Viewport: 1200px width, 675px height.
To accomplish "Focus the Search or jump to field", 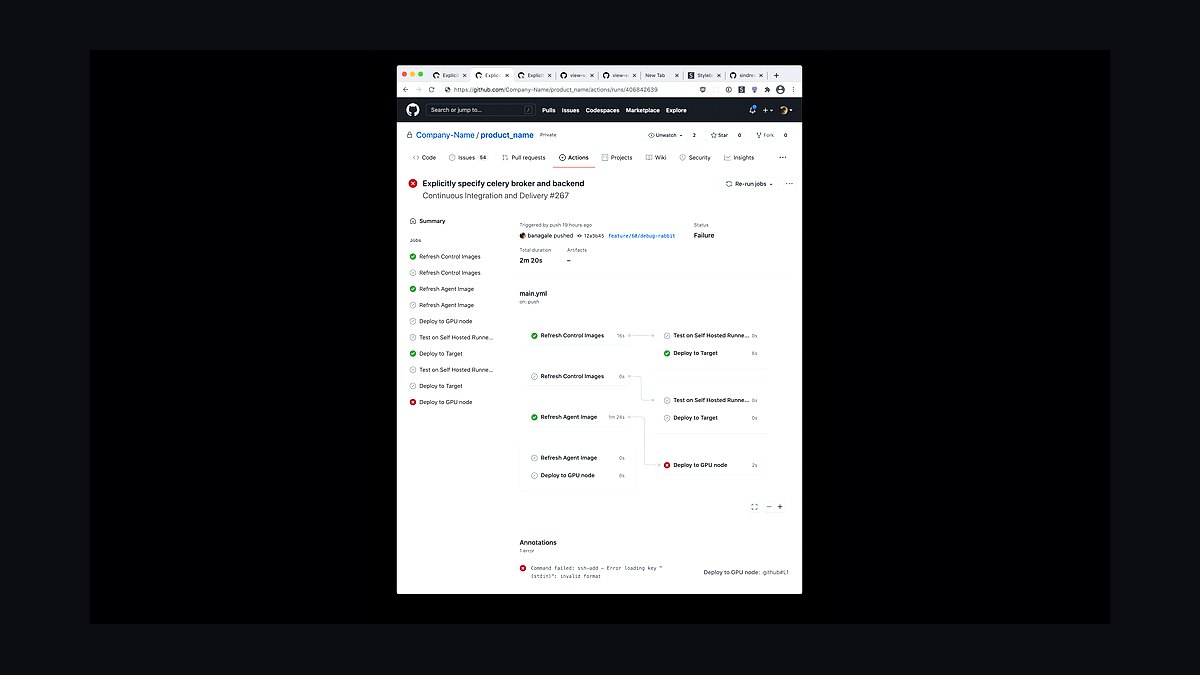I will point(480,110).
